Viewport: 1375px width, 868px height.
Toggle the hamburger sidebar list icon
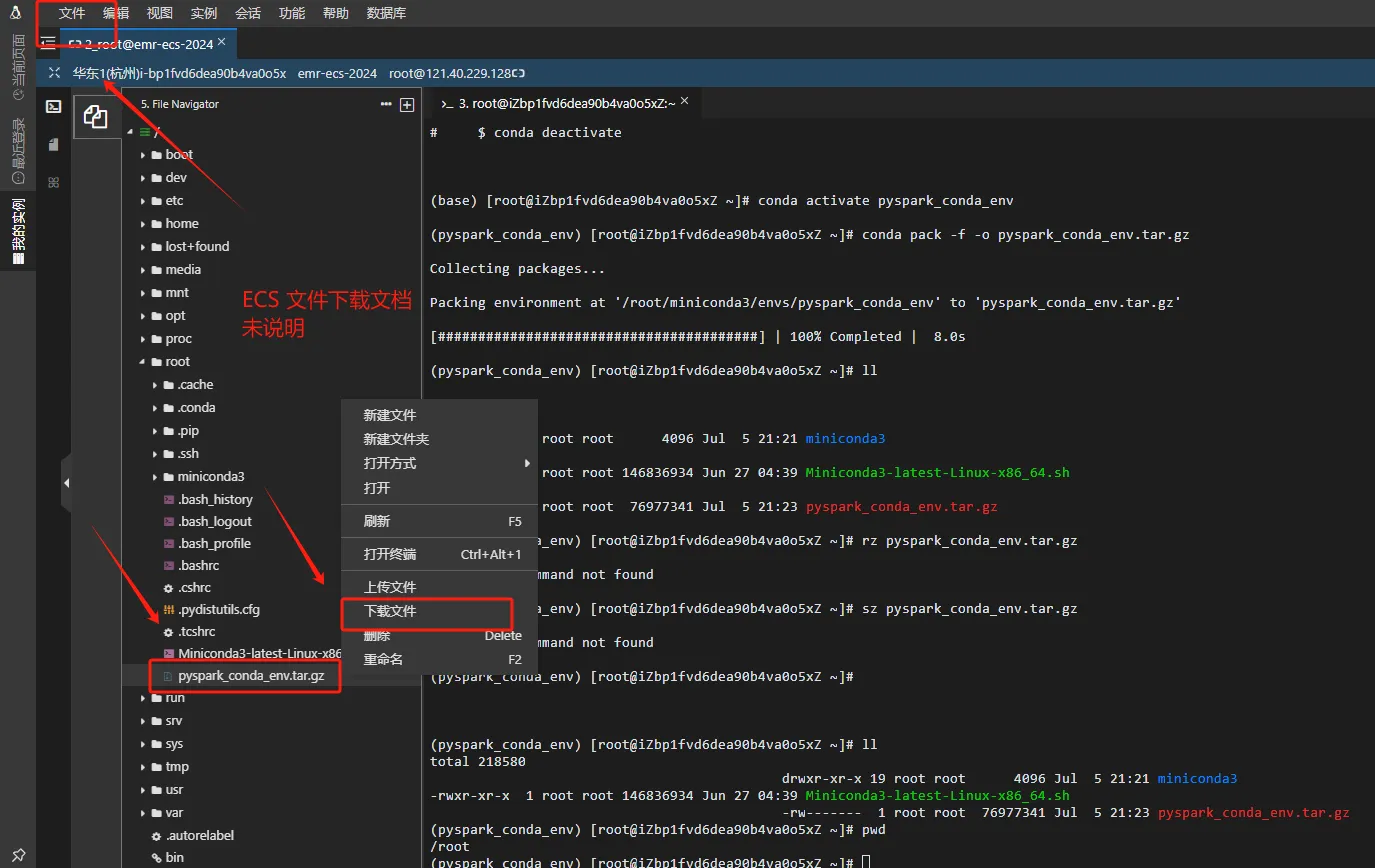[x=48, y=43]
